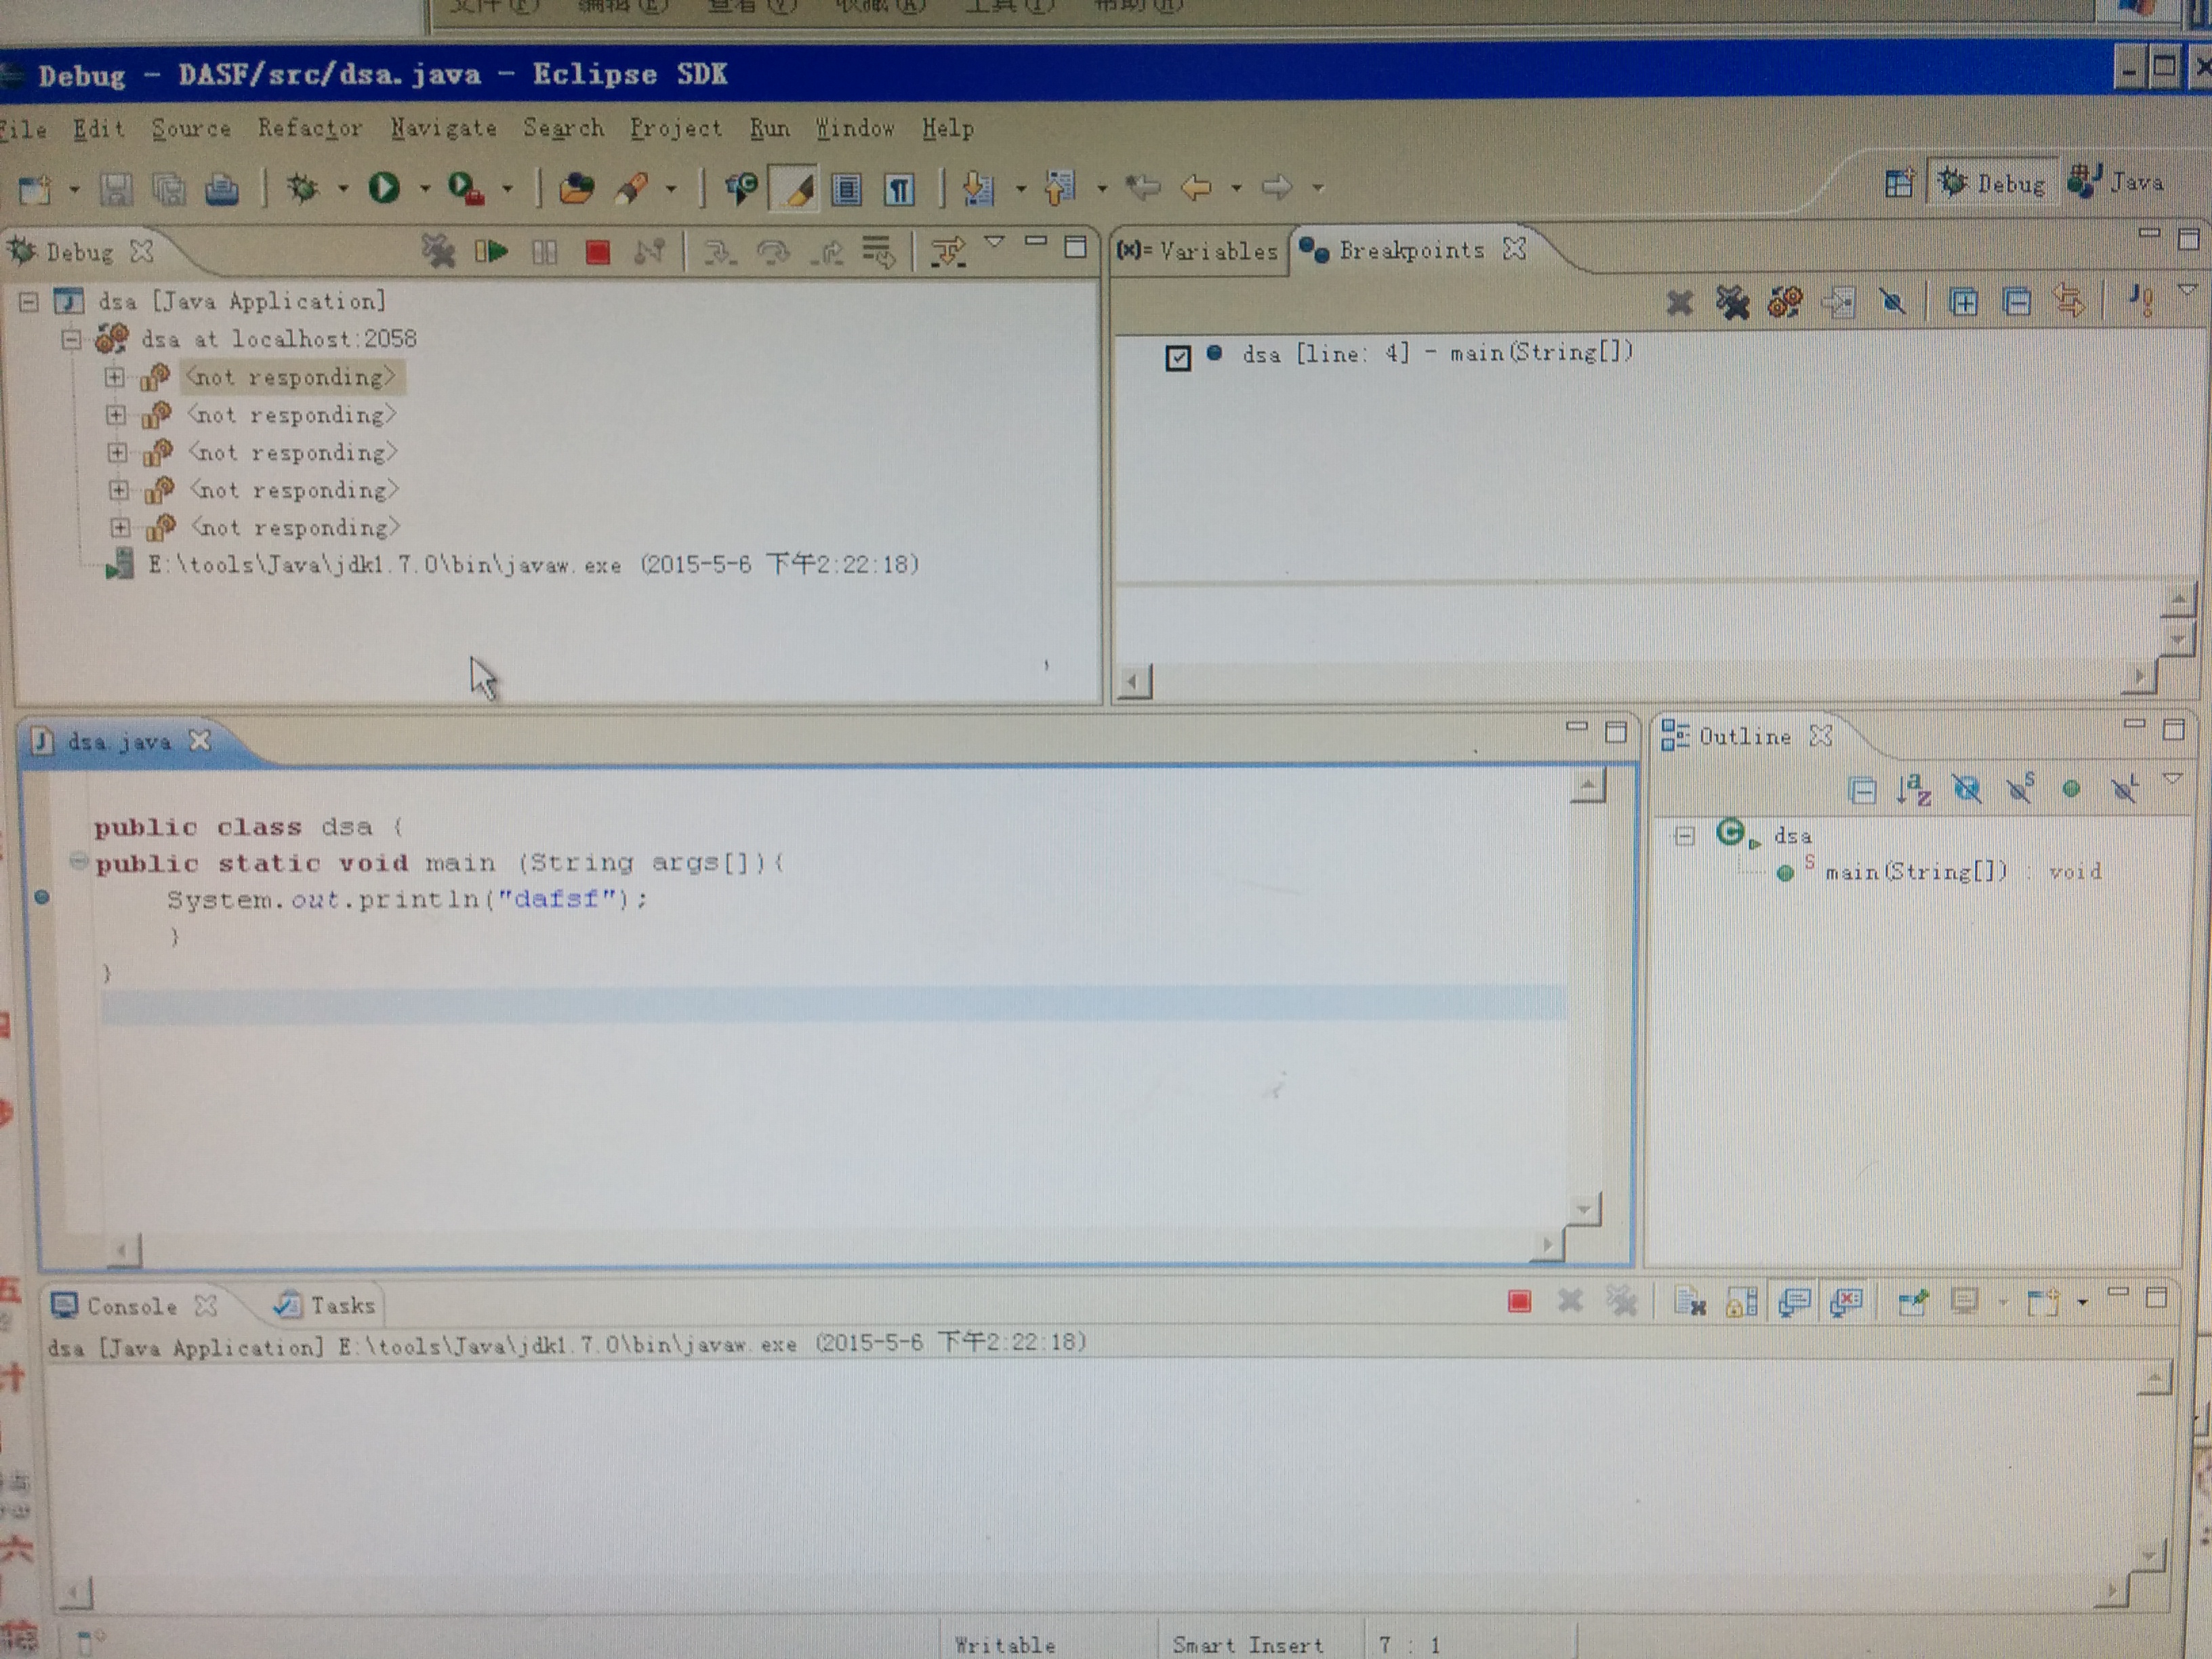2212x1659 pixels.
Task: Click editor vertical scrollbar up arrow
Action: pyautogui.click(x=1588, y=787)
